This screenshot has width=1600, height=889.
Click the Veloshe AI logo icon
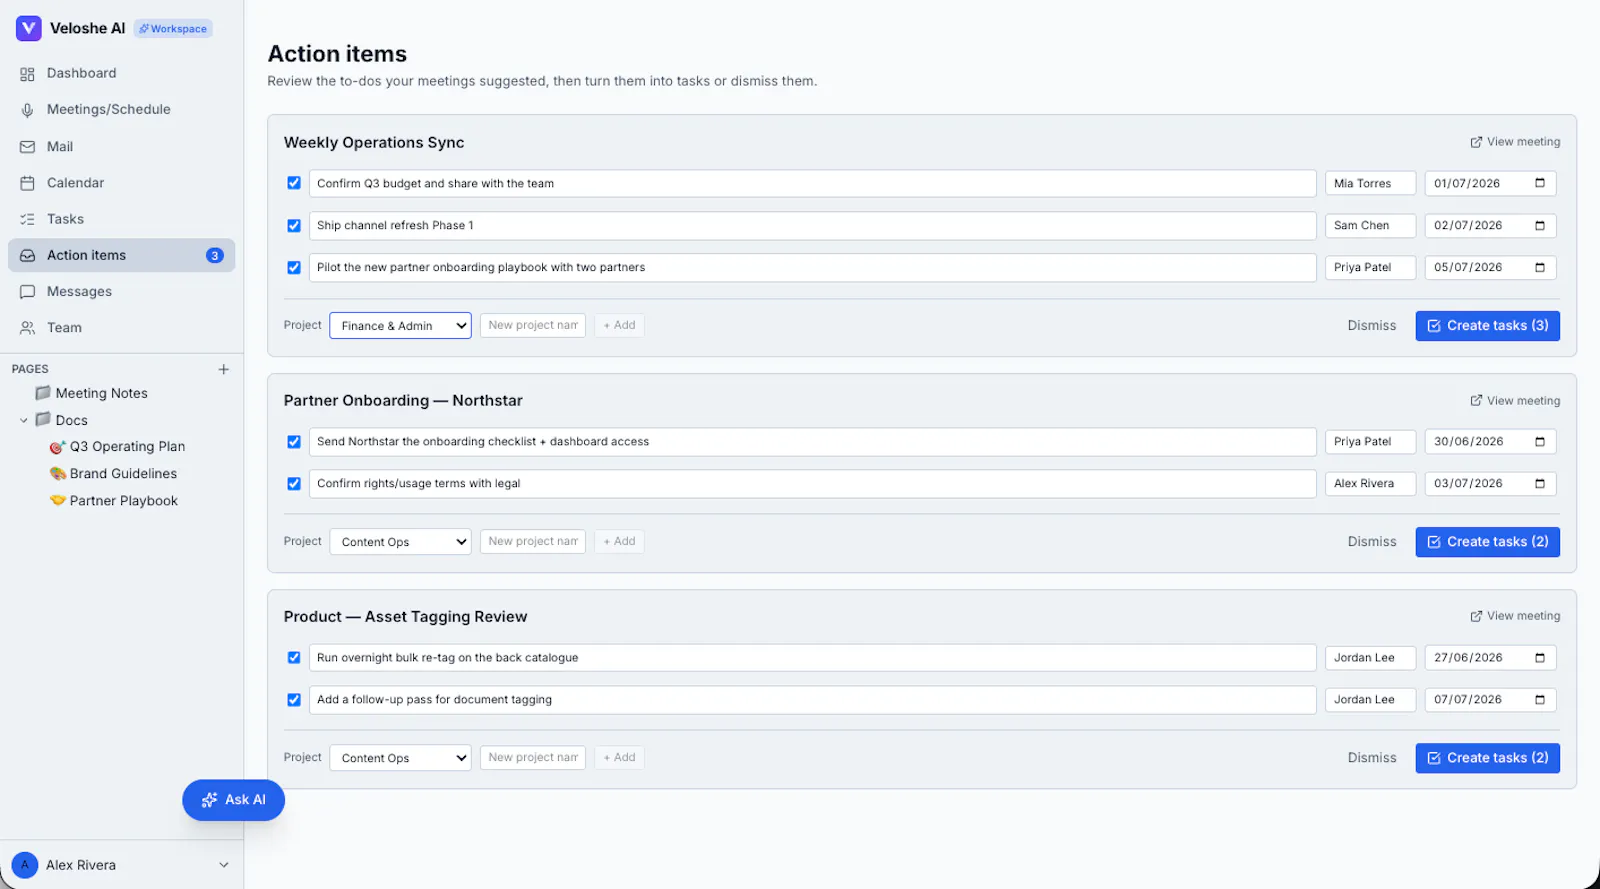click(x=28, y=28)
